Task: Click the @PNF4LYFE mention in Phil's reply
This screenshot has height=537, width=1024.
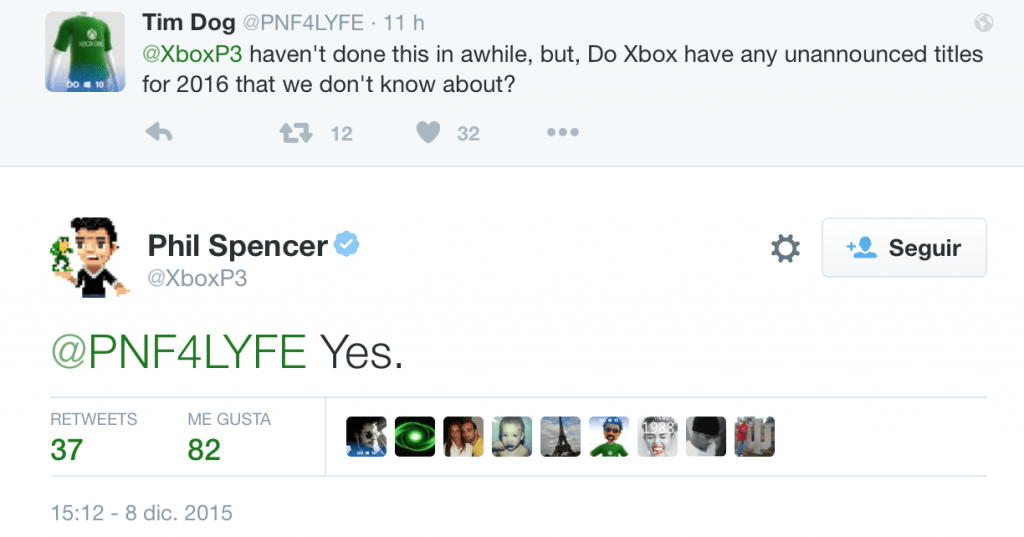Action: (x=178, y=352)
